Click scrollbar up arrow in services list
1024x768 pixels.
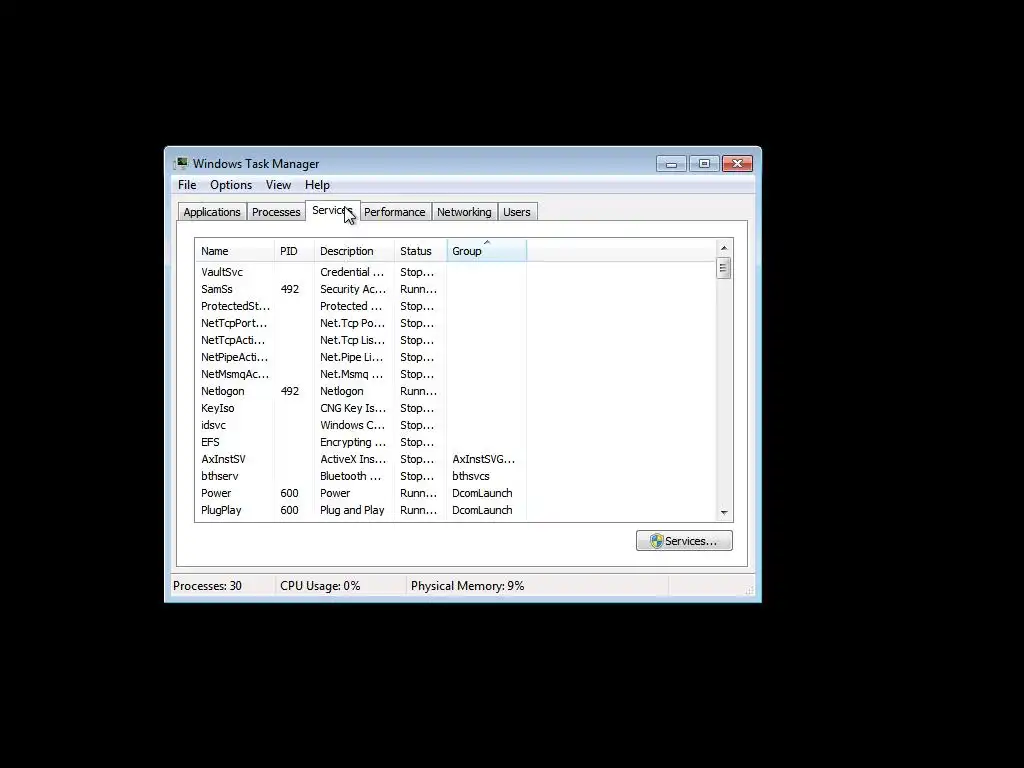tap(724, 248)
